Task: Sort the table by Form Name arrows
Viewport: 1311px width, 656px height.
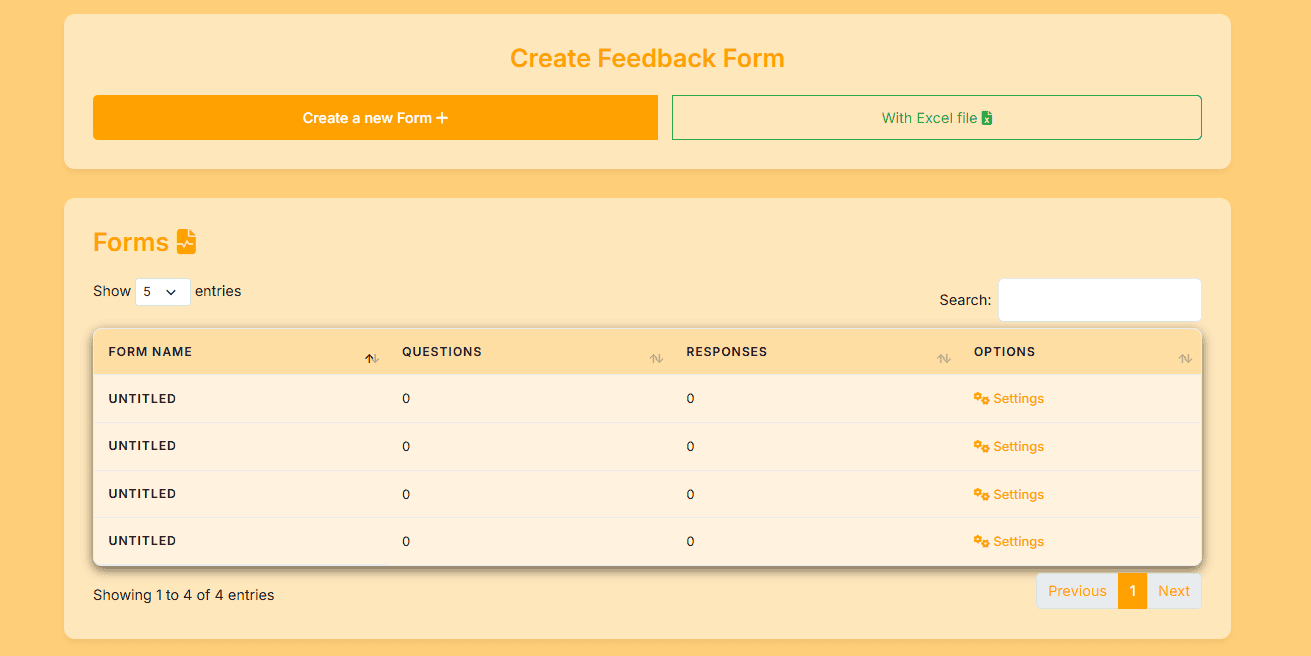Action: tap(372, 358)
